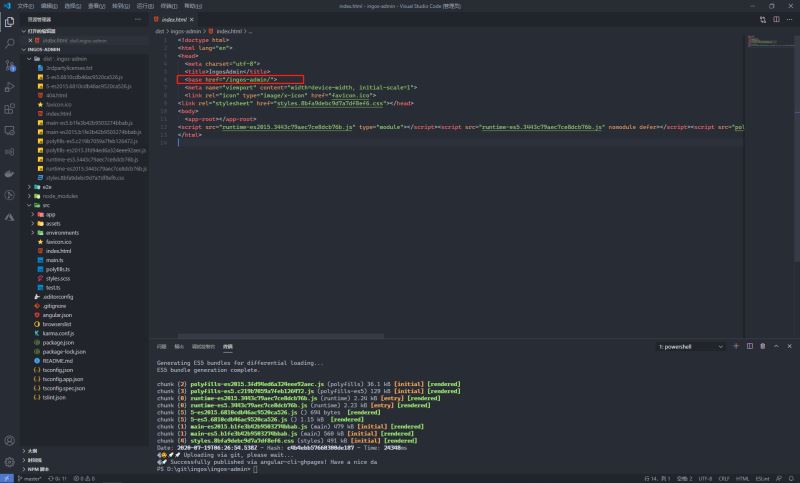Screen dimensions: 800x483
Task: Open angular.json in the file tree
Action: [x=58, y=314]
